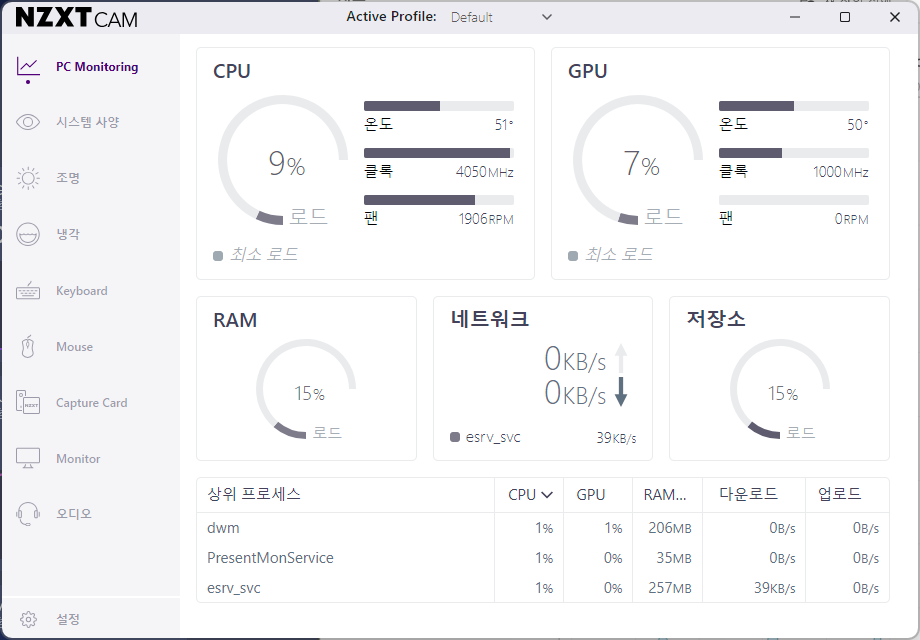
Task: Sort processes by GPU column
Action: tap(591, 494)
